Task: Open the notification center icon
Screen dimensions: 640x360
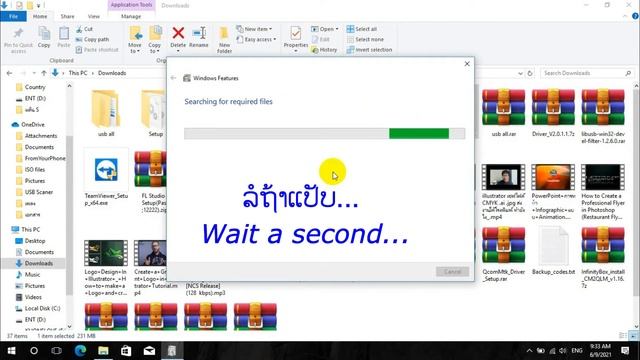Action: point(625,351)
